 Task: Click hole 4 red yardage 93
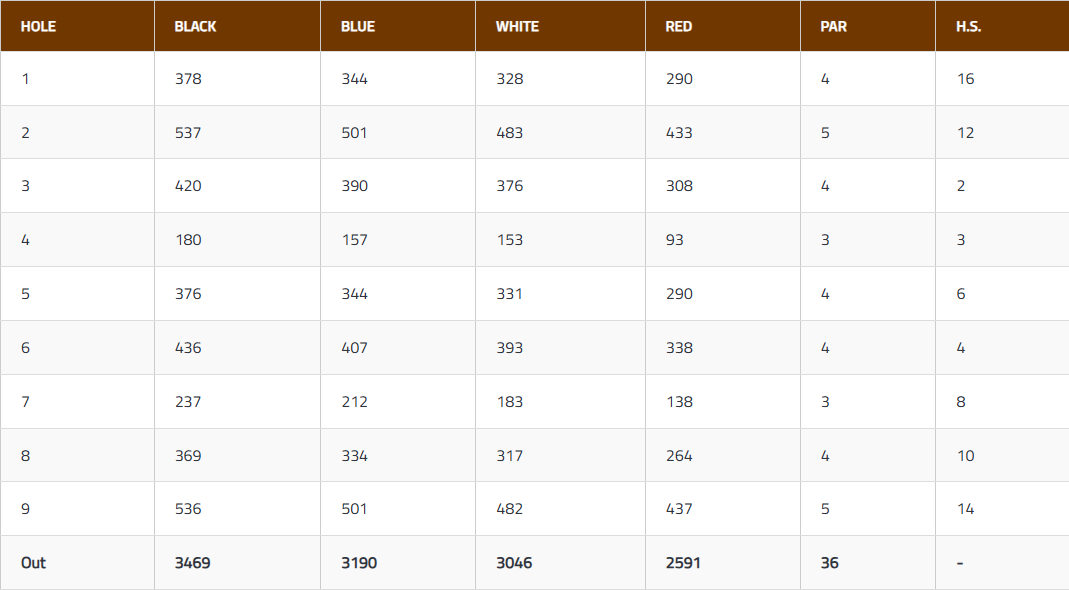[675, 240]
